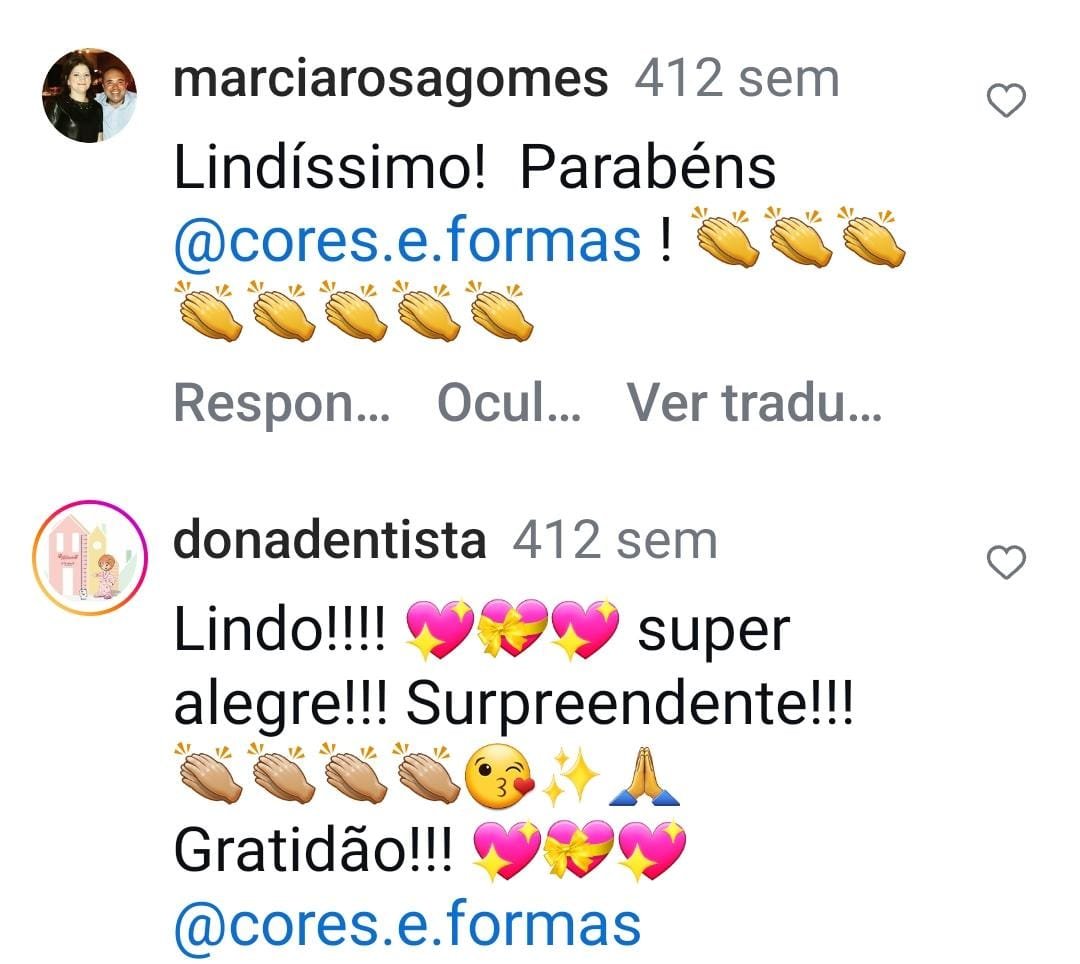Select the Lindíssimo! Parabéns comment text
The width and height of the screenshot is (1080, 964).
point(475,168)
